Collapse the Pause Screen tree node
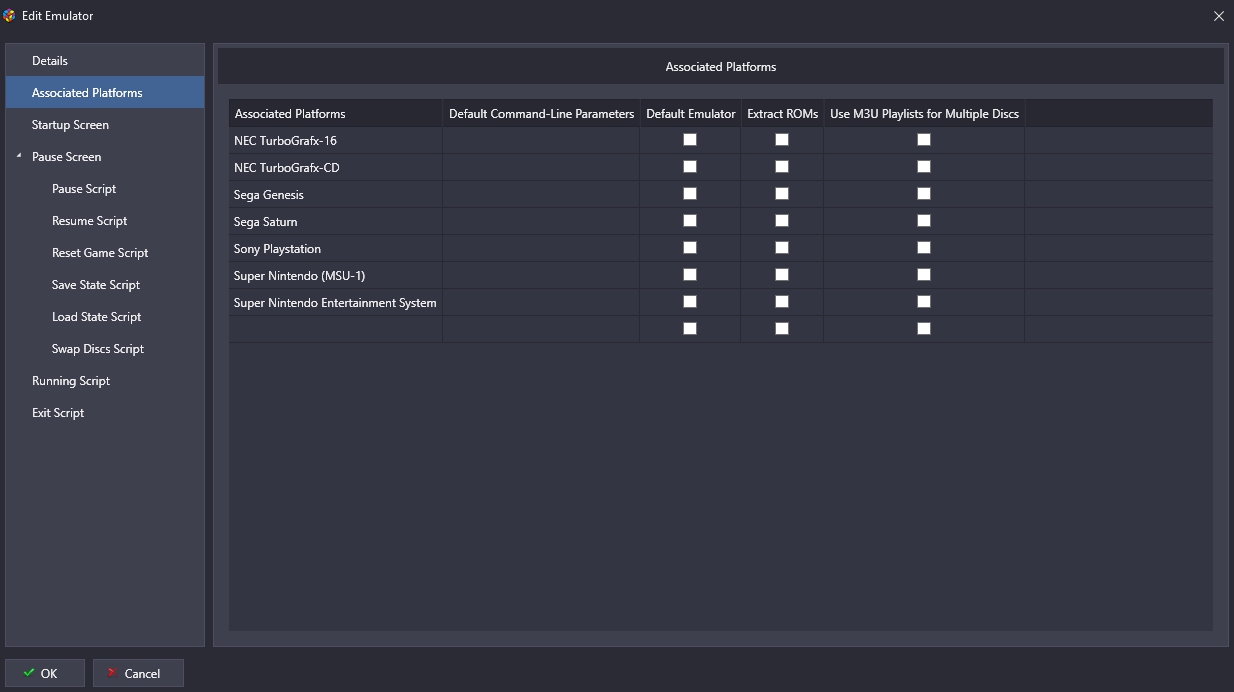 tap(18, 156)
